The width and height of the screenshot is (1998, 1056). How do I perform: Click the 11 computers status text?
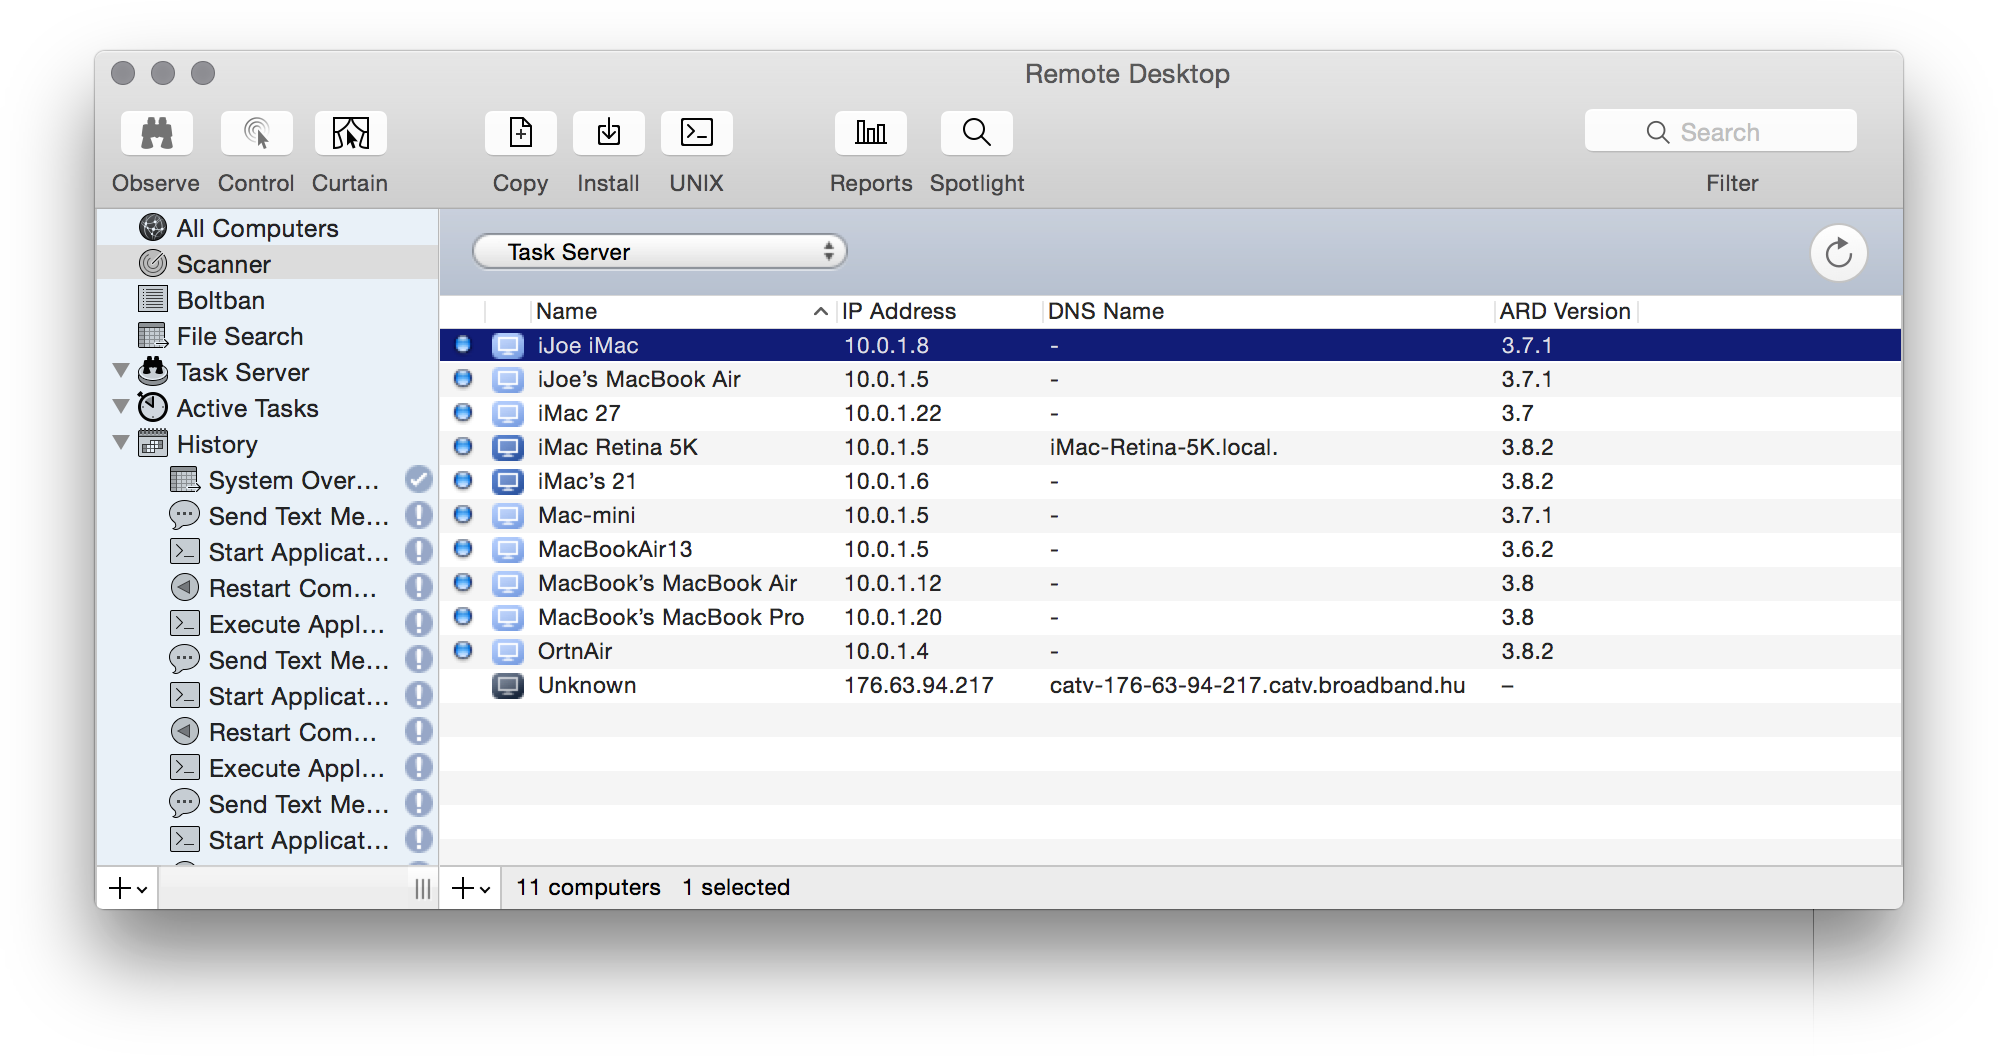588,887
